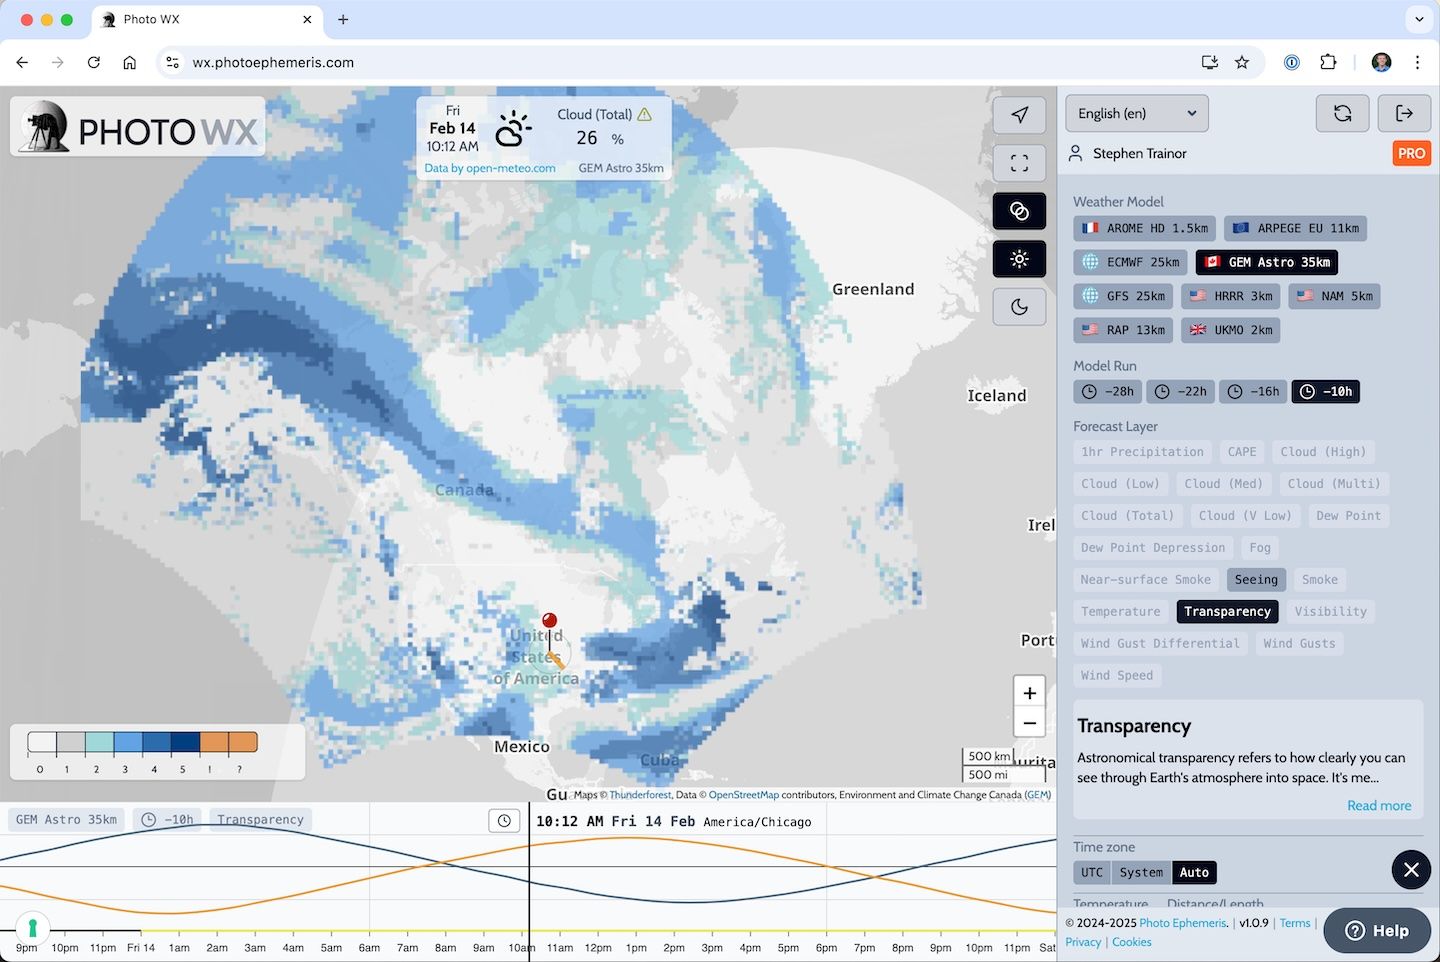Screen dimensions: 1440x962
Task: Switch to the Cloud (High) forecast layer
Action: tap(1323, 451)
